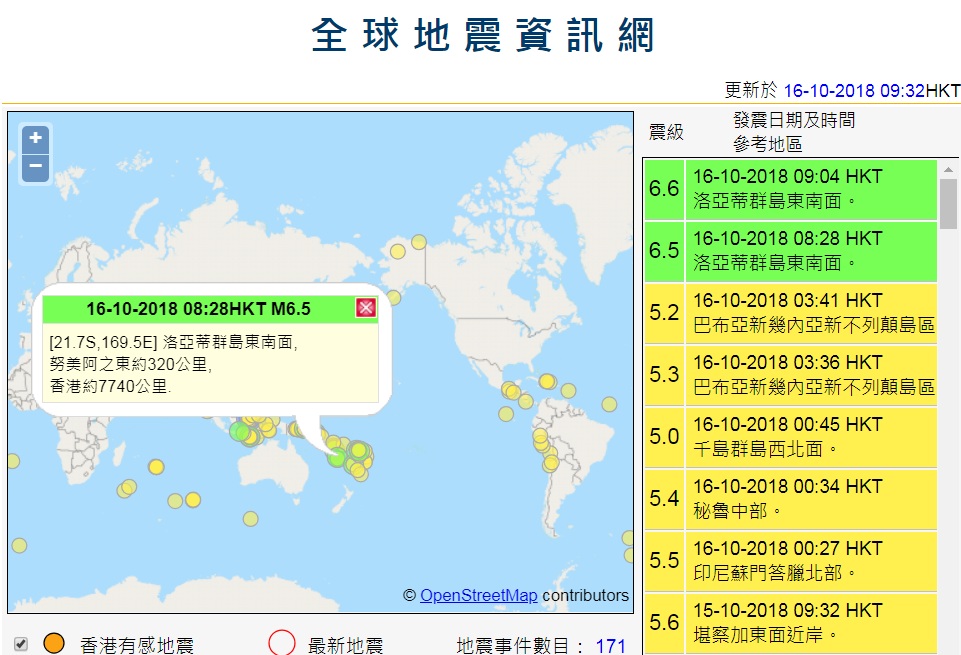Click the green earthquake marker under the popup pointer
961x655 pixels.
pos(336,457)
